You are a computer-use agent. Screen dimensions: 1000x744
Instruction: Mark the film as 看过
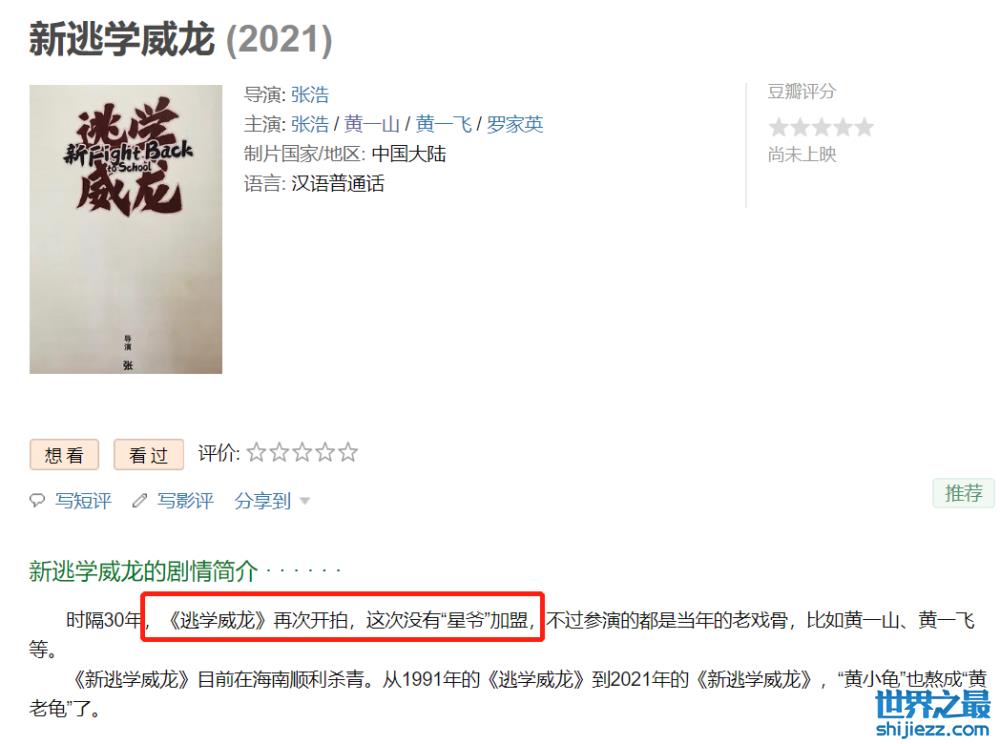point(149,455)
